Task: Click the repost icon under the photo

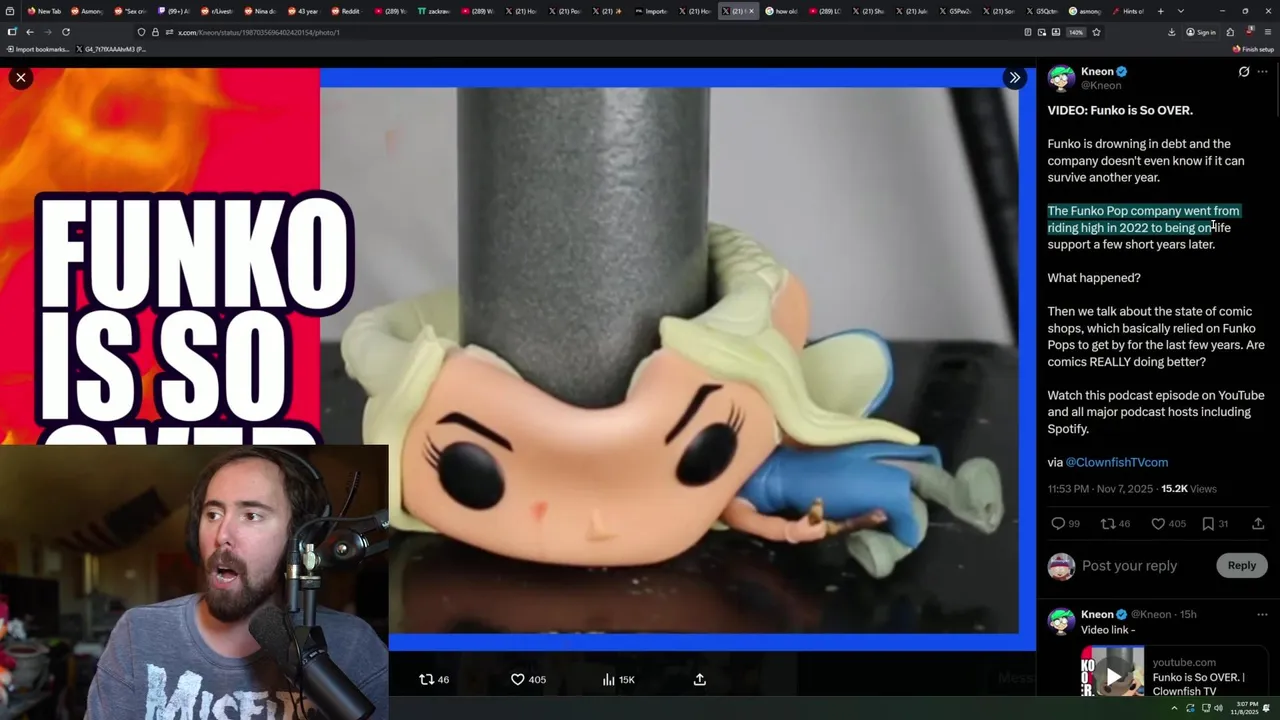Action: coord(426,679)
